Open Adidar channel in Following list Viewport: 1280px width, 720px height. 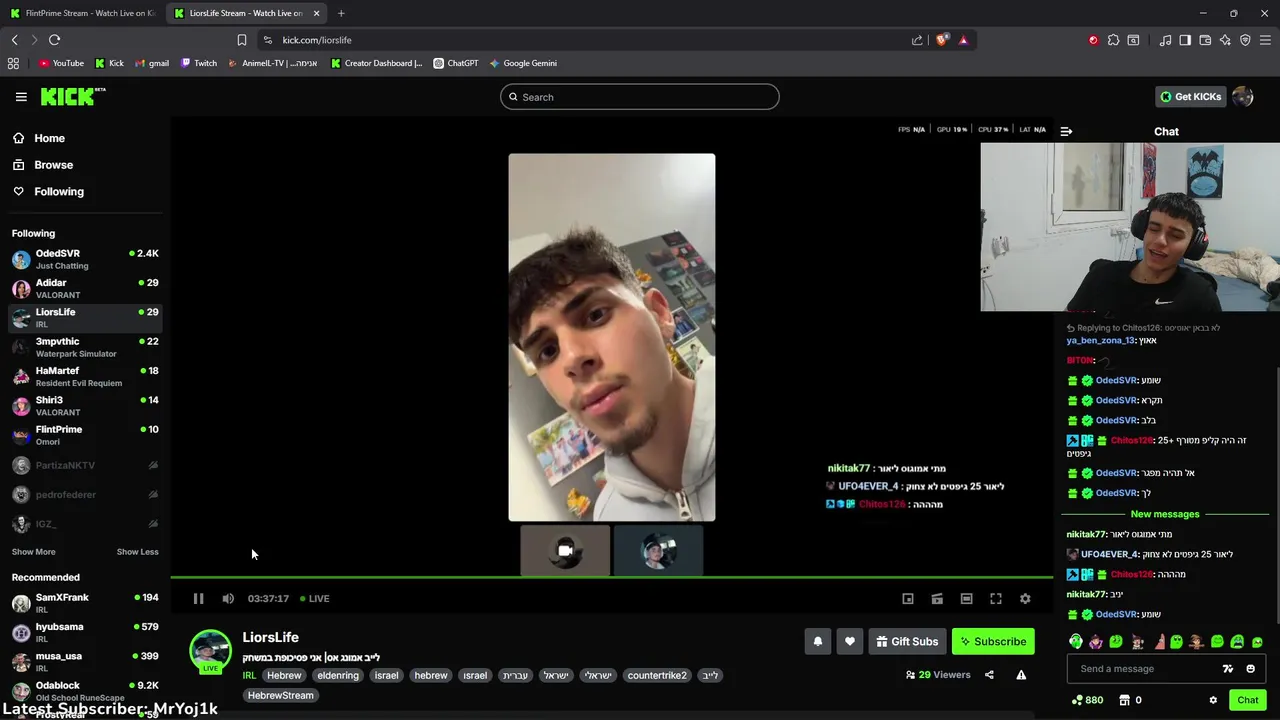(x=85, y=288)
